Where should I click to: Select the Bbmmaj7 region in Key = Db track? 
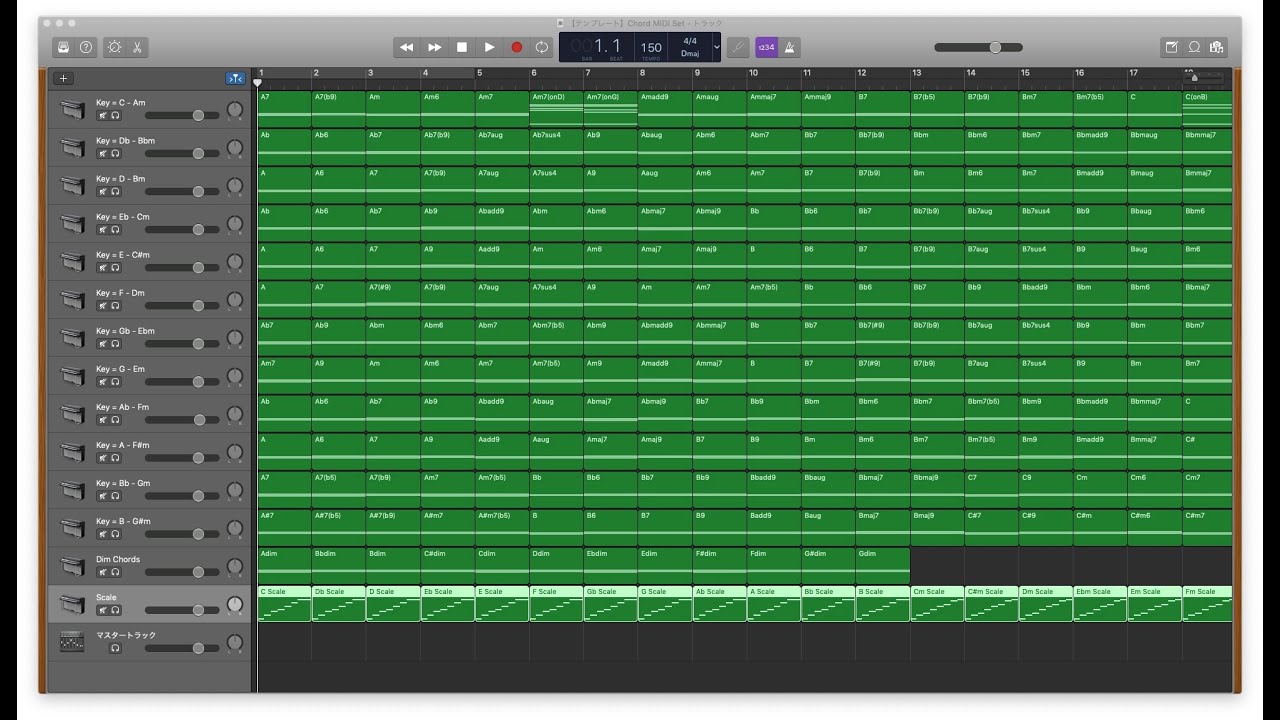pyautogui.click(x=1207, y=147)
